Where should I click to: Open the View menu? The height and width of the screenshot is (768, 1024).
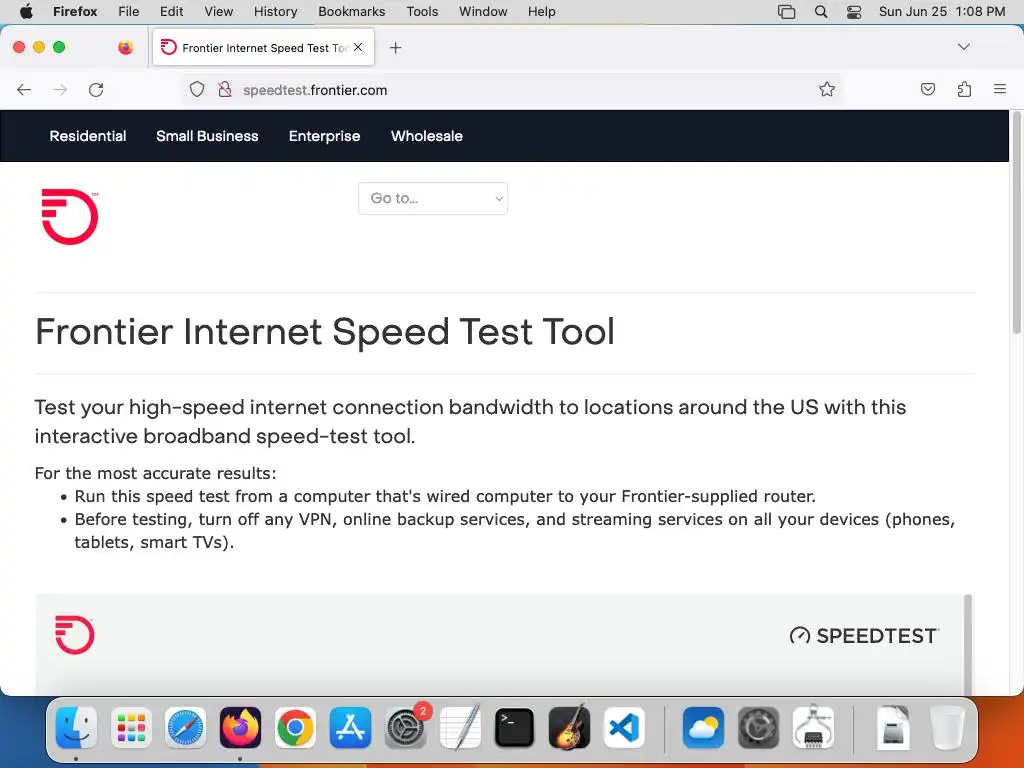[x=218, y=12]
